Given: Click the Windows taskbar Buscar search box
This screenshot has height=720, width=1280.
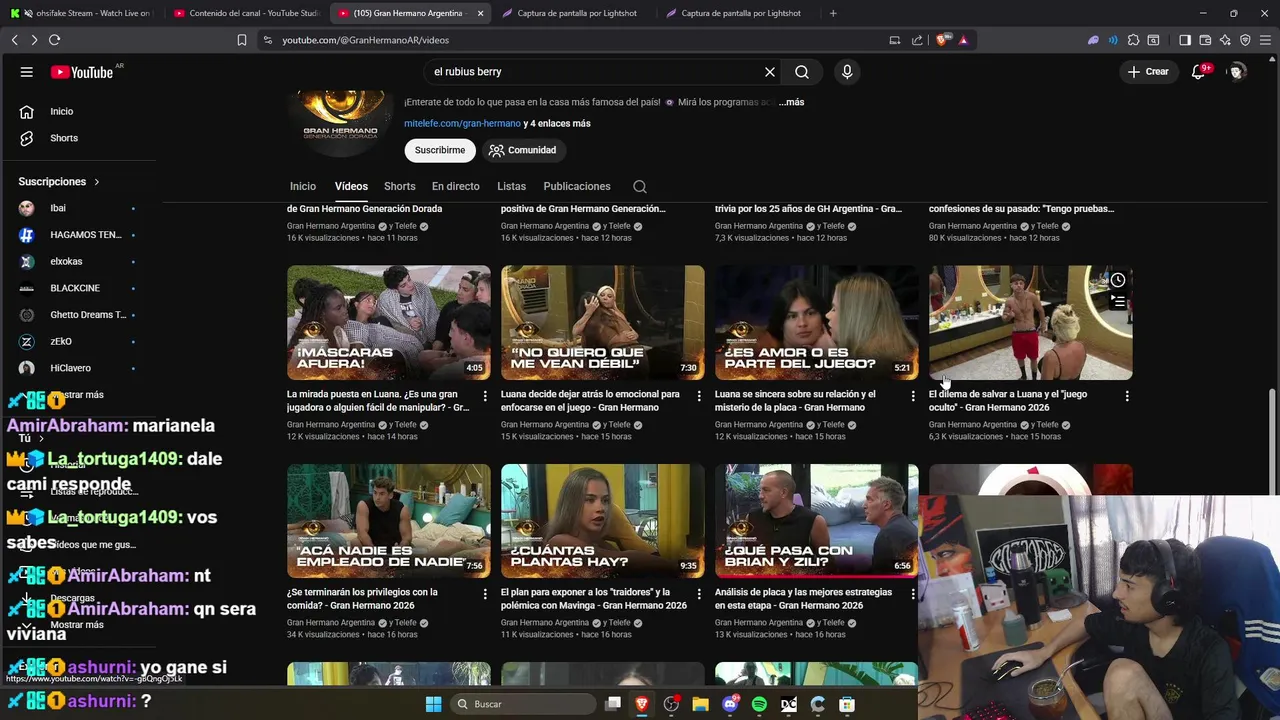Looking at the screenshot, I should [x=522, y=704].
